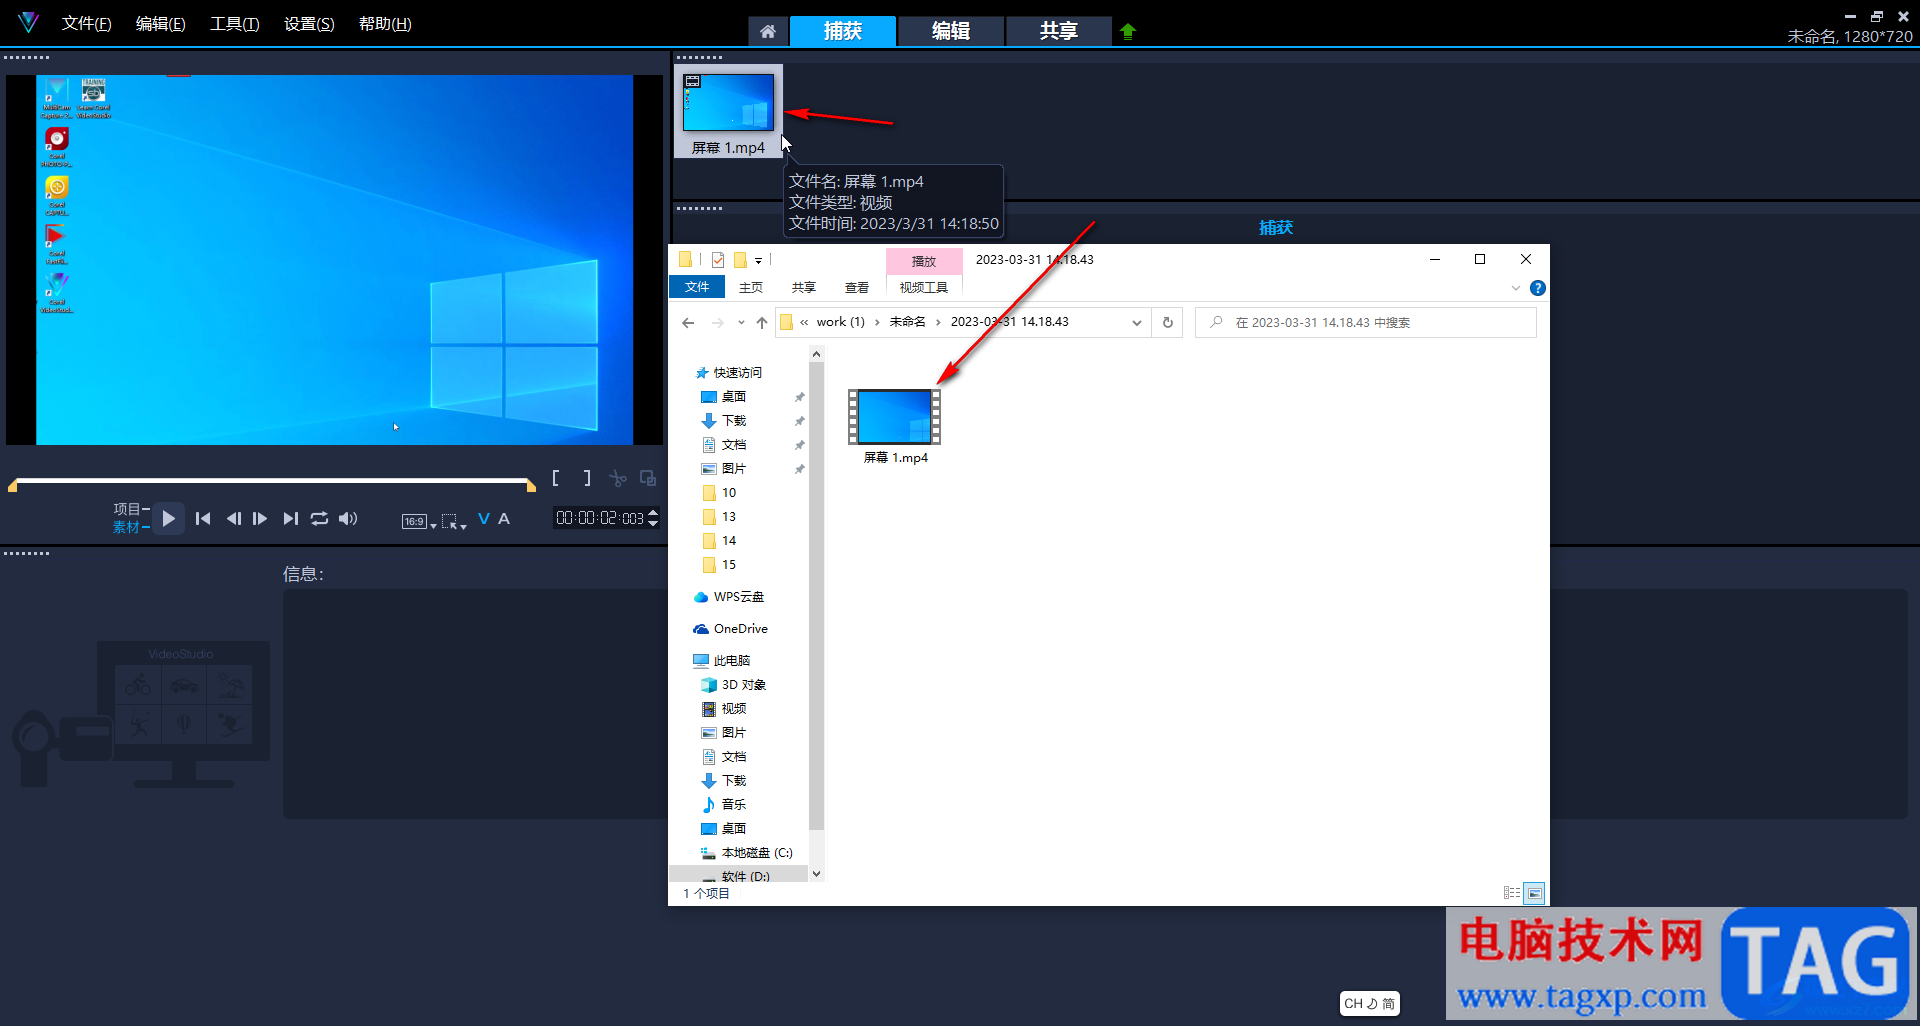Click the enlarge preview window icon

tap(648, 478)
